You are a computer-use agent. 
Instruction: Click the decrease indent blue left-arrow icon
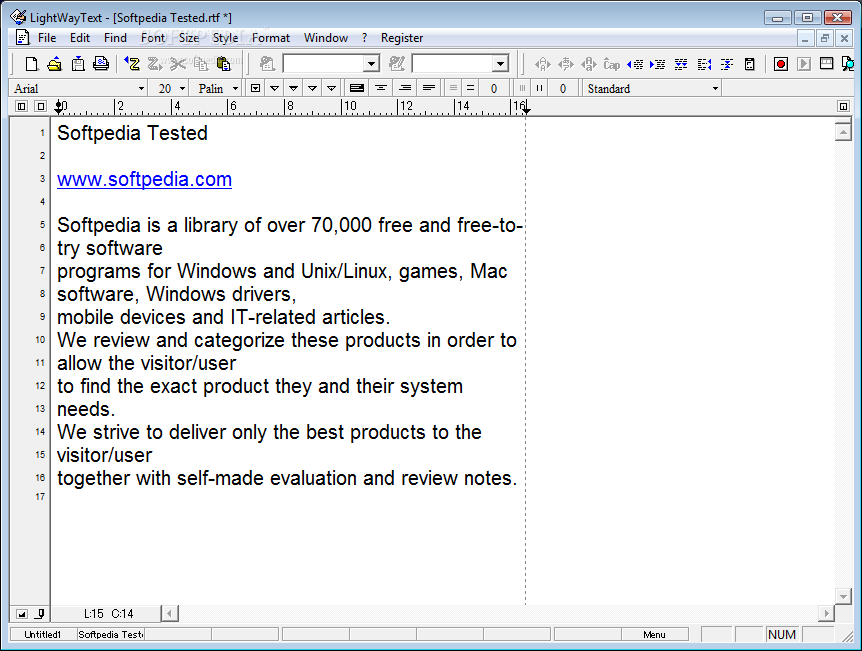pyautogui.click(x=635, y=64)
